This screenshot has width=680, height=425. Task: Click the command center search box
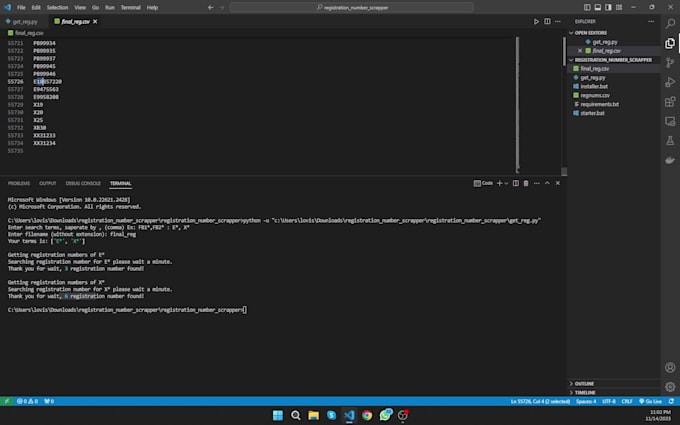click(x=352, y=7)
